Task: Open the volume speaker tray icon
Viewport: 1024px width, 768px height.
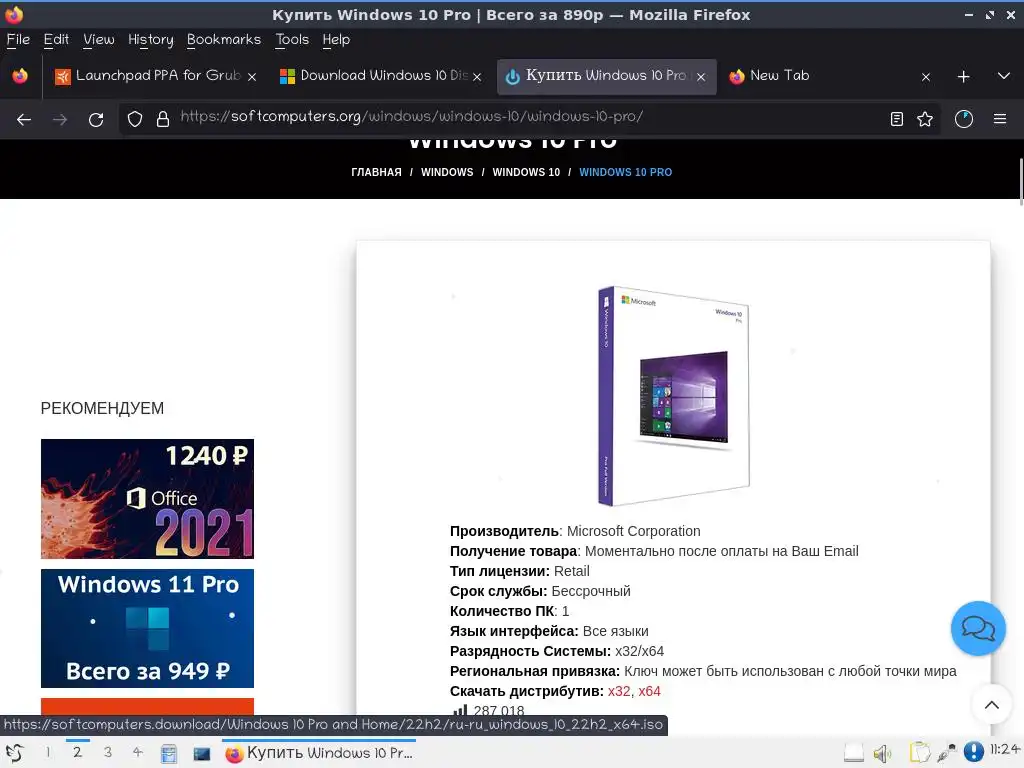Action: (x=882, y=754)
